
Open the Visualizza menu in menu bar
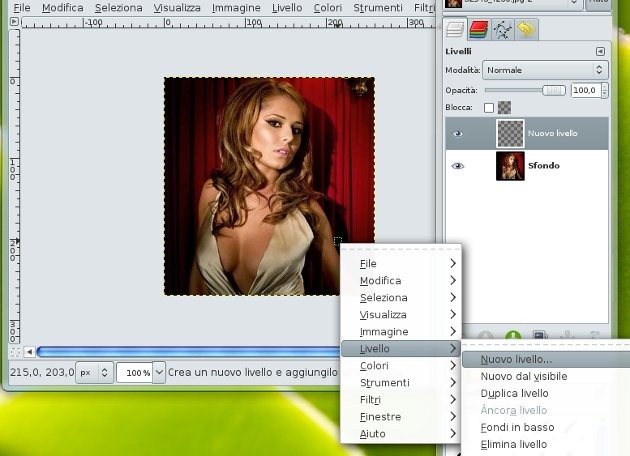(177, 8)
